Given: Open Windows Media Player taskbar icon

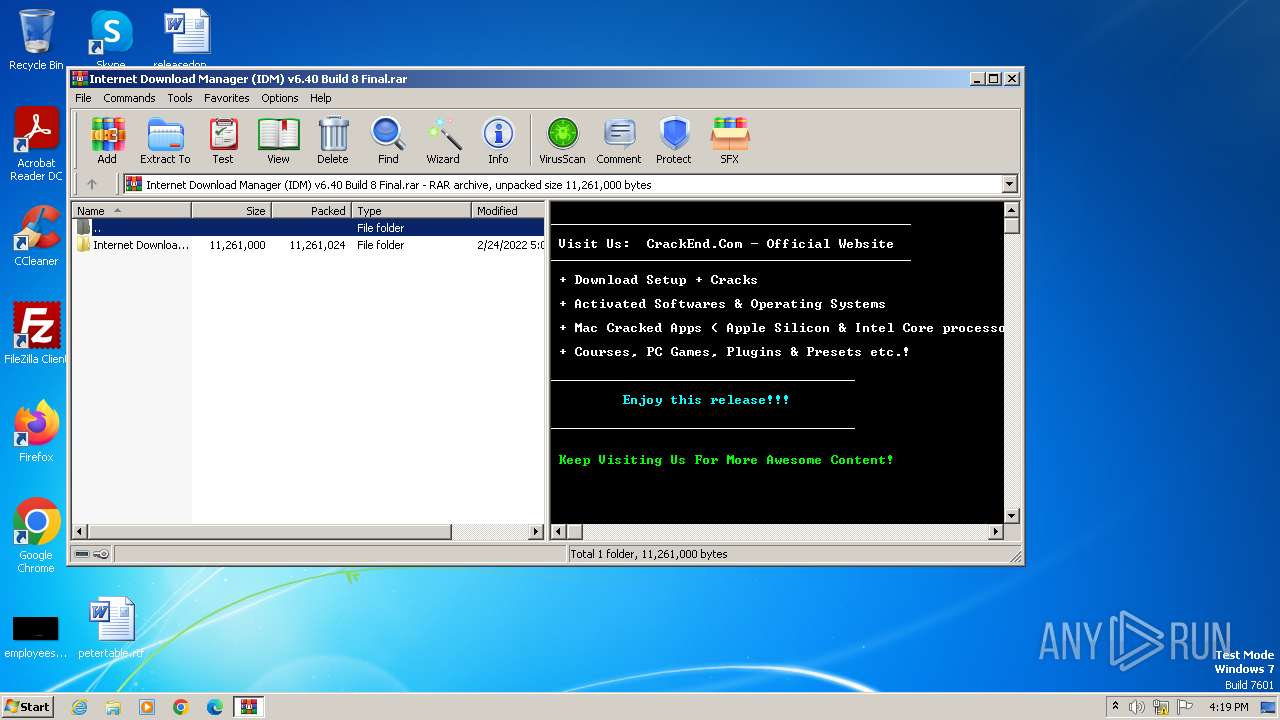Looking at the screenshot, I should (x=147, y=707).
